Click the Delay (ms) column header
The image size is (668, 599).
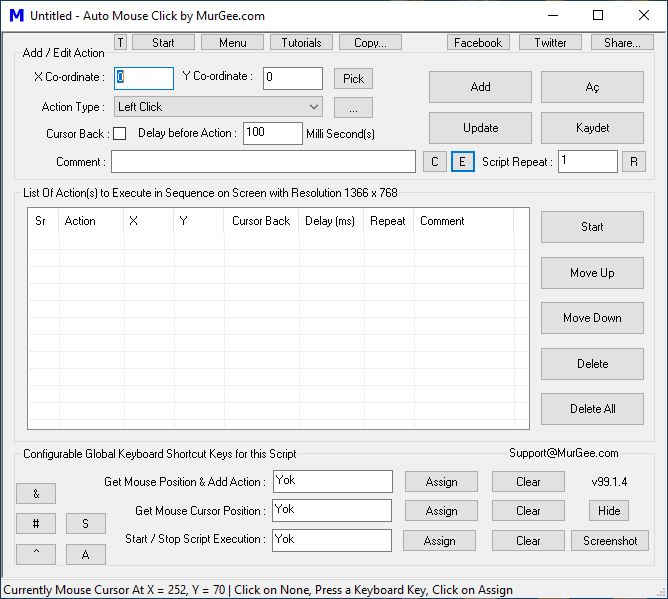tap(331, 221)
